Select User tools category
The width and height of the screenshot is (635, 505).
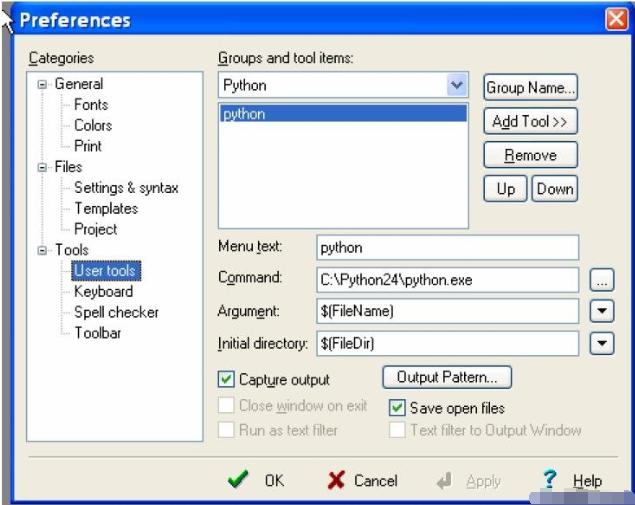pyautogui.click(x=106, y=271)
